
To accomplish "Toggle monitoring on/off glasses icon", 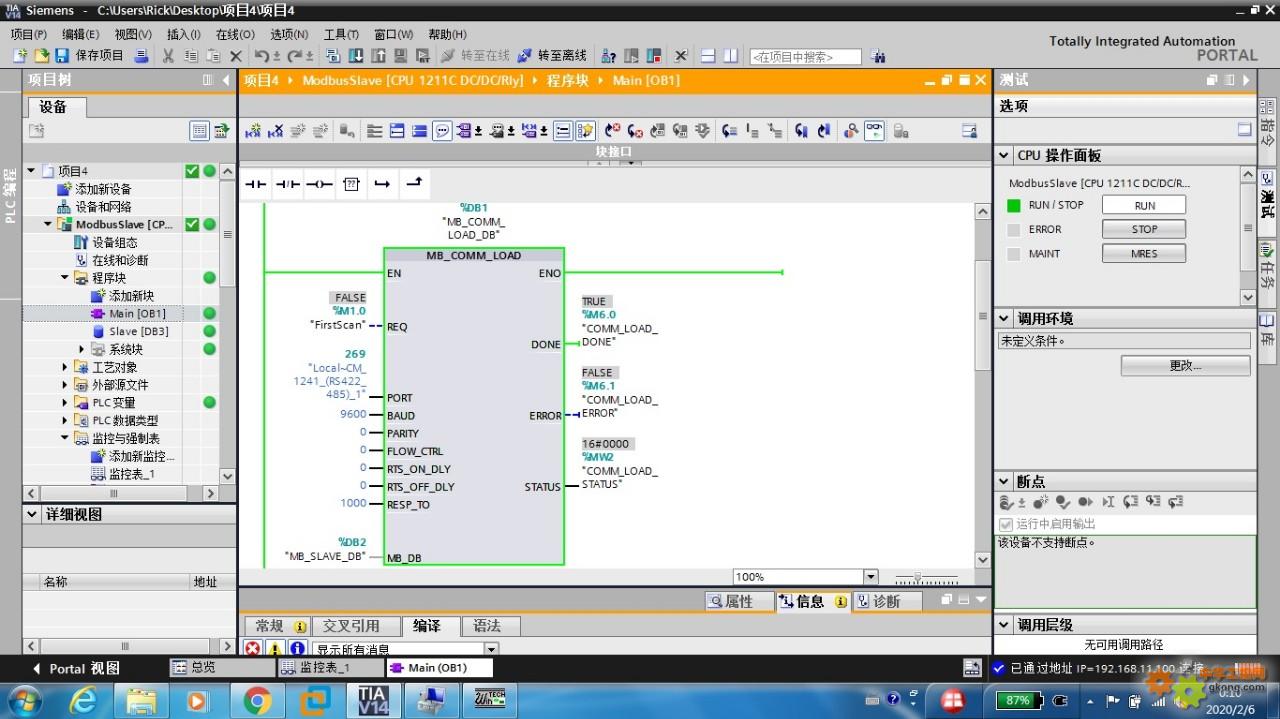I will (875, 131).
